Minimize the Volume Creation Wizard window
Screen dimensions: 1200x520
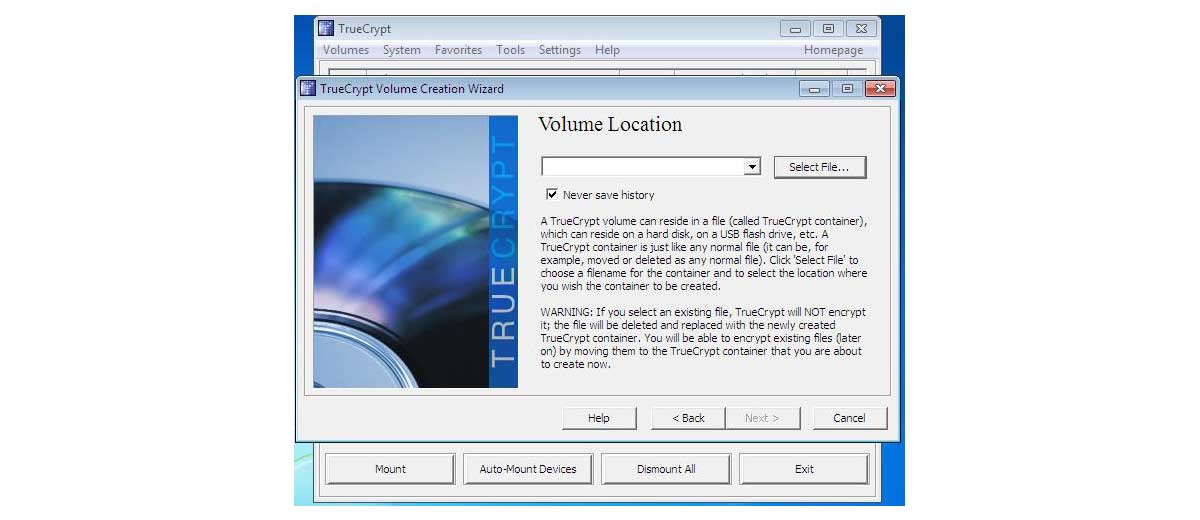click(x=814, y=89)
